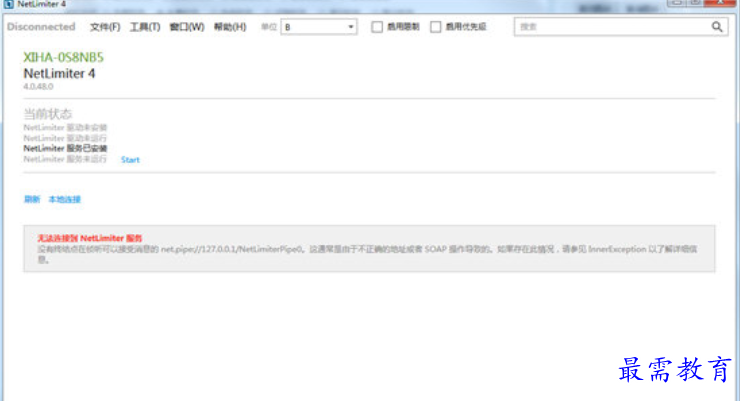Click the 当前状态 section heading
Viewport: 740px width, 401px height.
pos(47,114)
